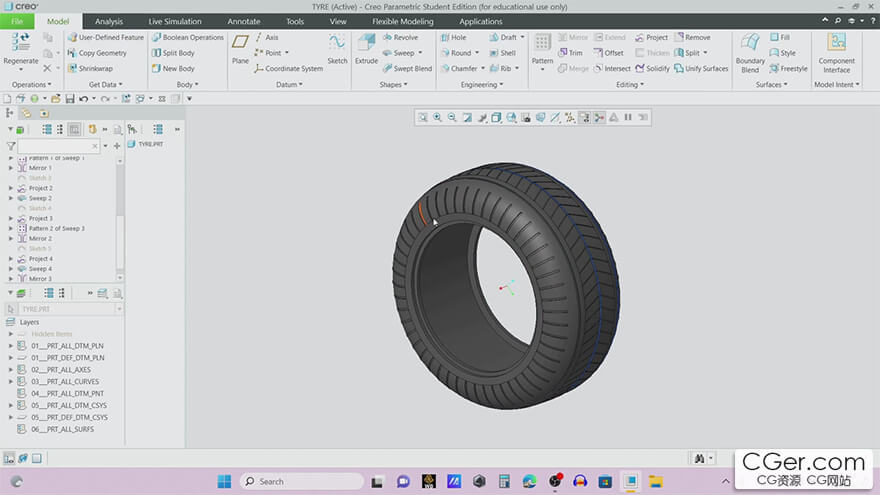The height and width of the screenshot is (495, 880).
Task: Open the Sketch tool
Action: [x=337, y=47]
